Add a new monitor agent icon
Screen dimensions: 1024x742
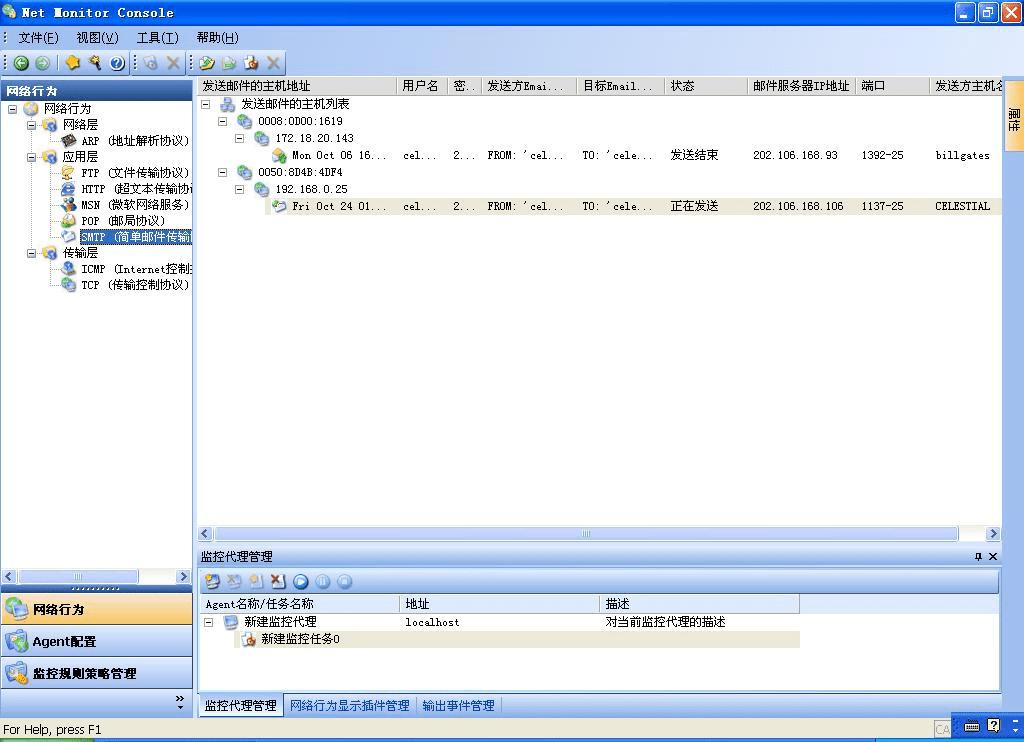[x=212, y=581]
